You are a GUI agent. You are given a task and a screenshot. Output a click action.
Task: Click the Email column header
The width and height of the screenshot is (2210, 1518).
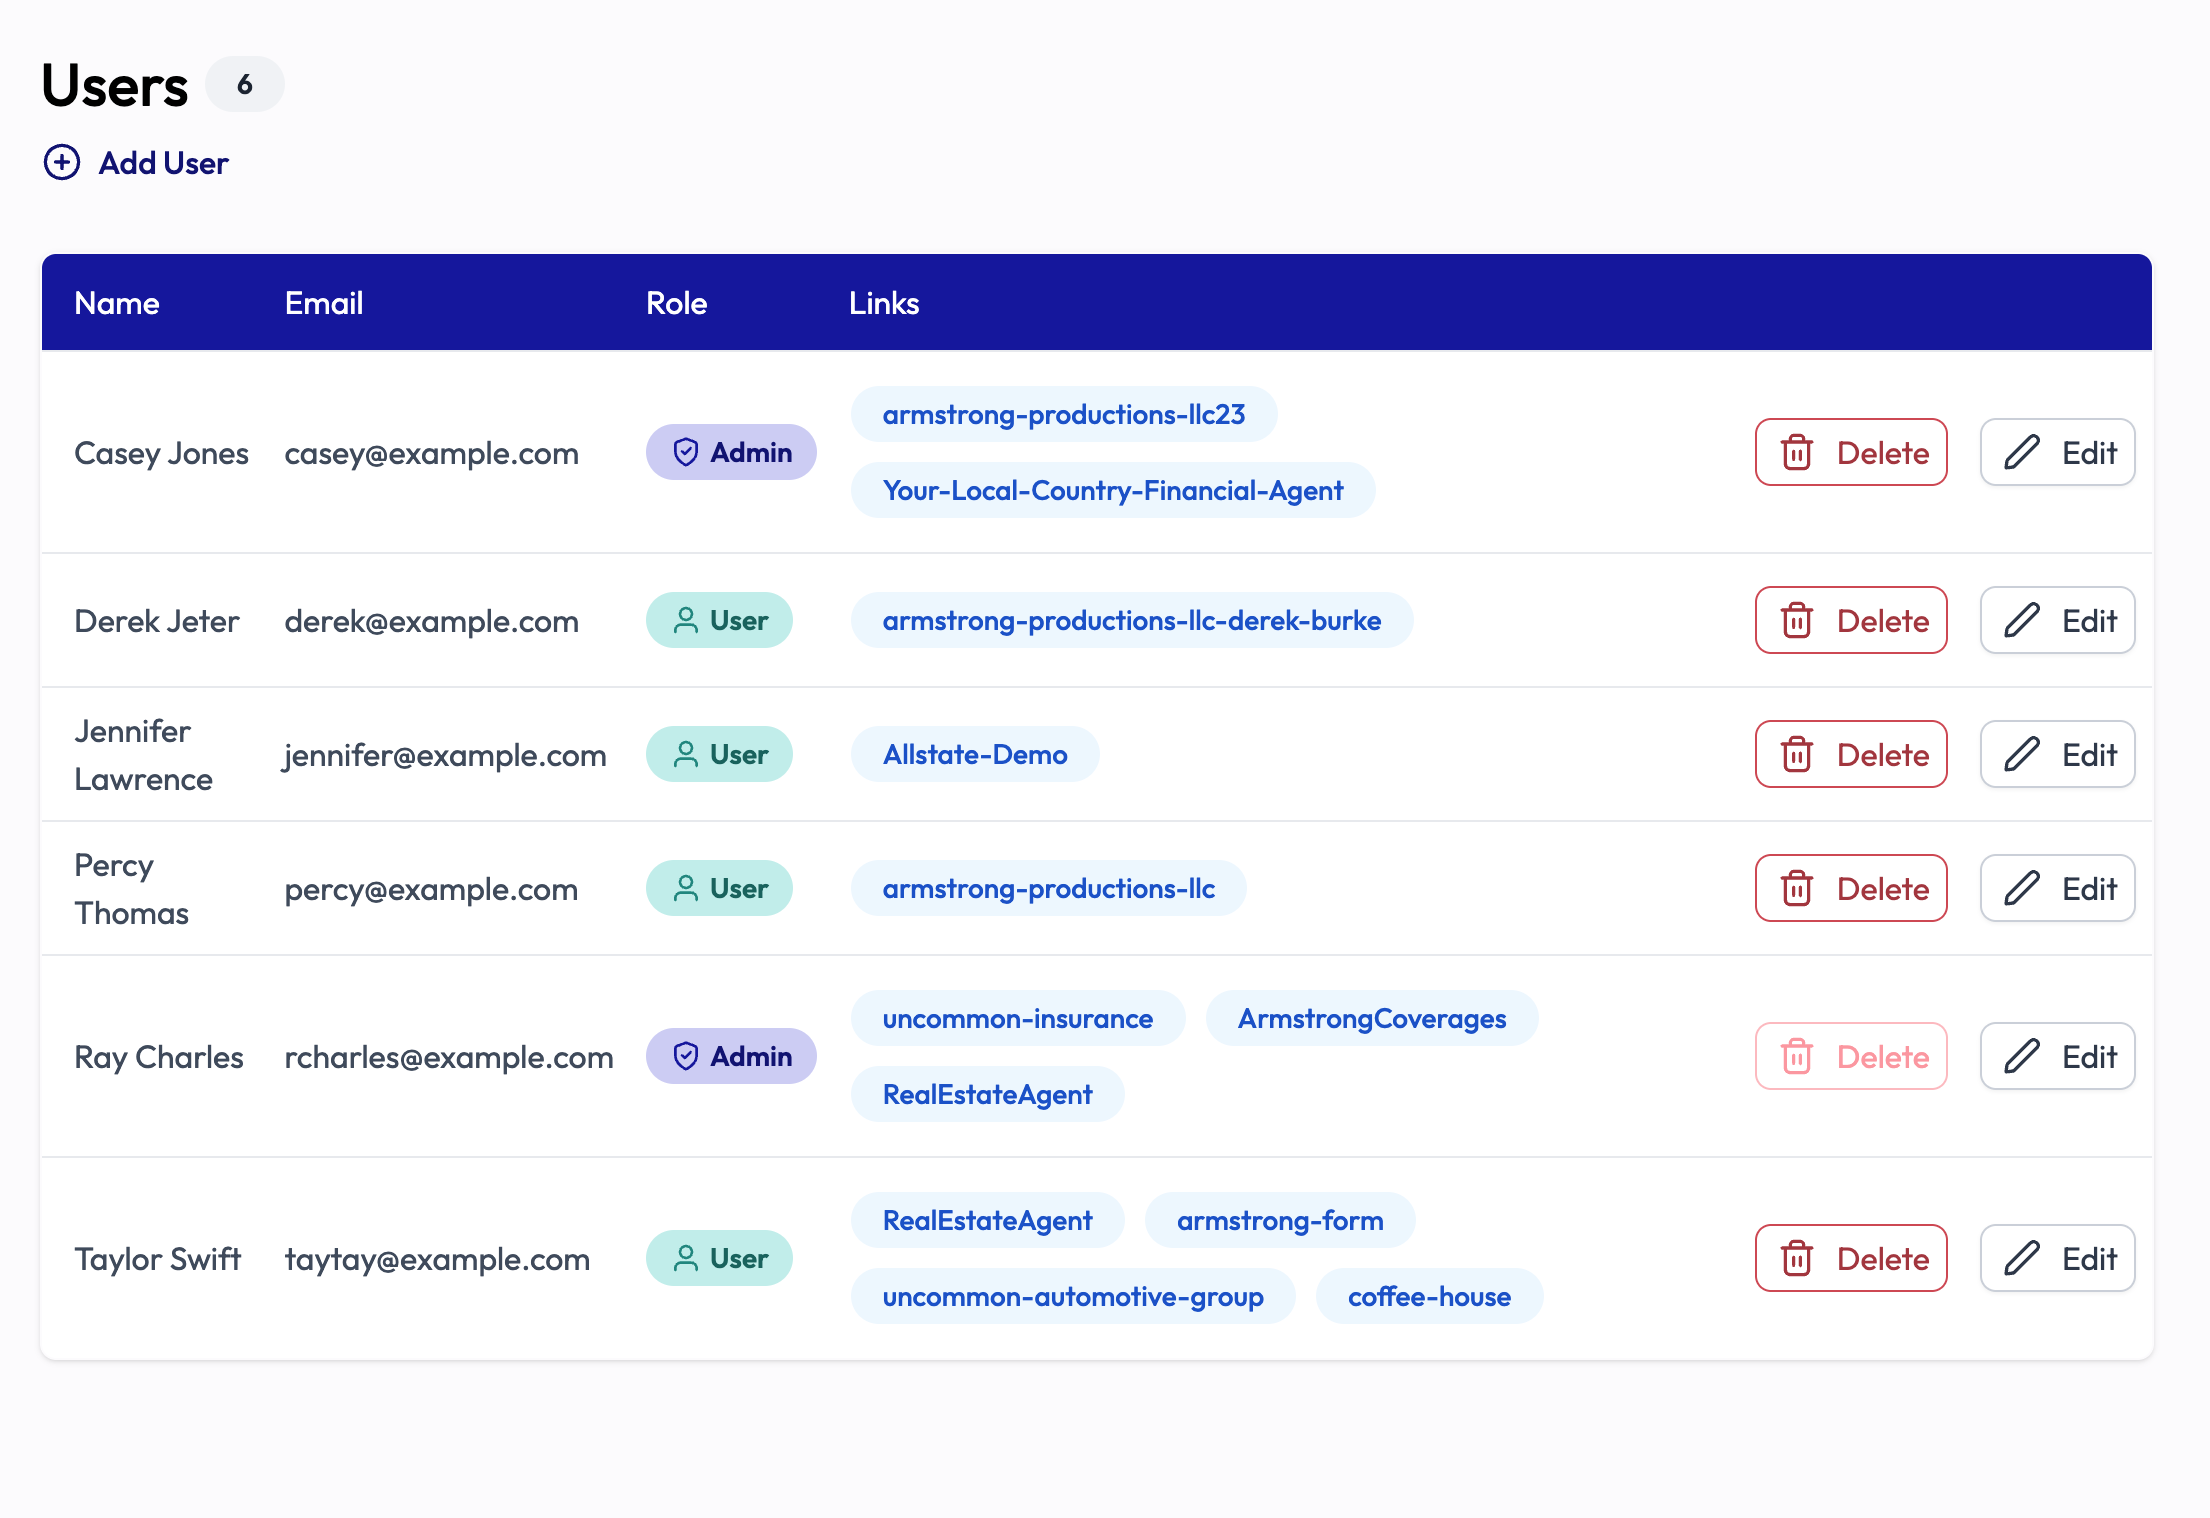click(322, 302)
